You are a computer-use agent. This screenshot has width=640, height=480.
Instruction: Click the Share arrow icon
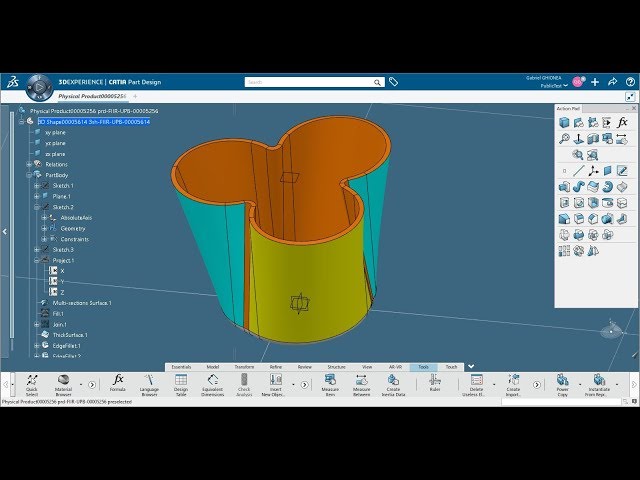[x=612, y=82]
